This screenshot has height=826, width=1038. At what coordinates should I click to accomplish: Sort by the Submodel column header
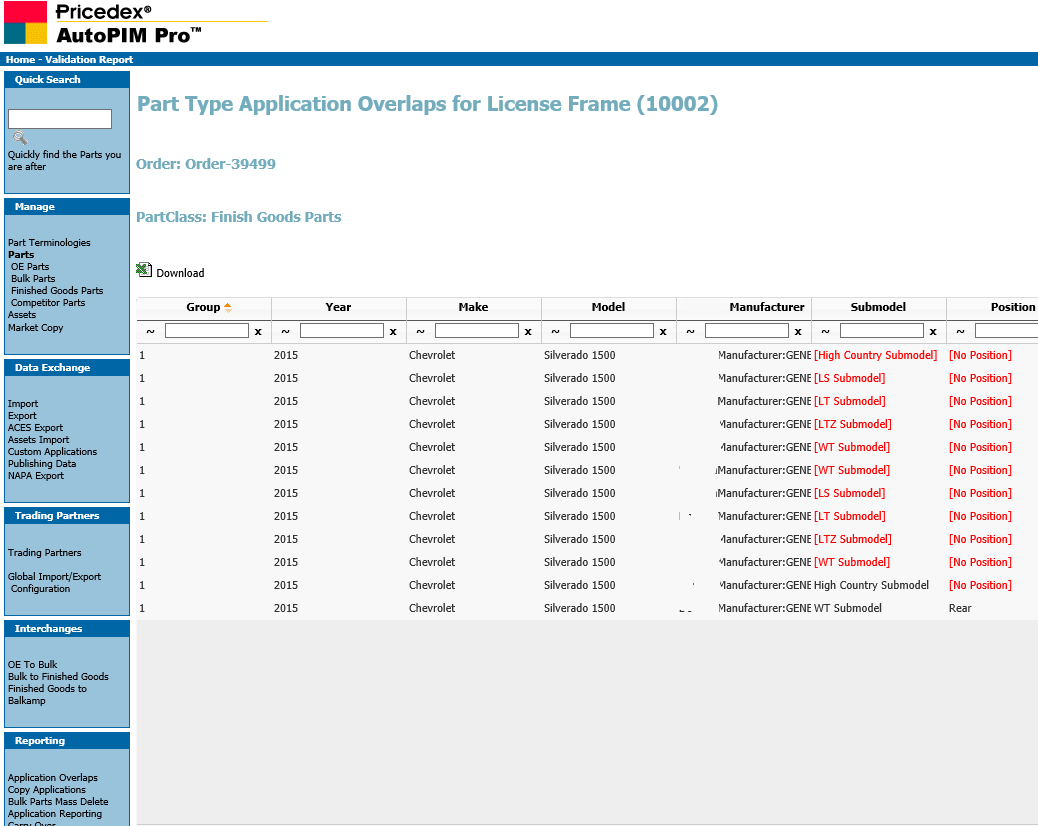[878, 307]
